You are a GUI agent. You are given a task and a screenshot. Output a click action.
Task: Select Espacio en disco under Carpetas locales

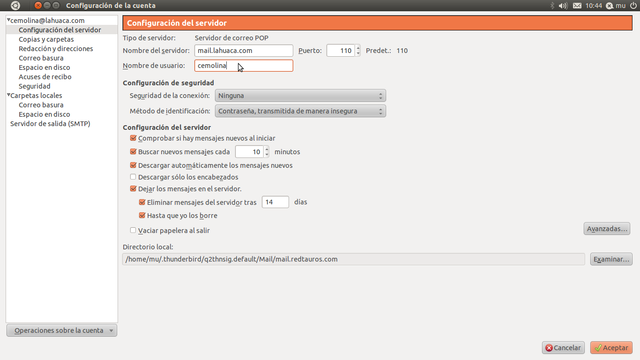tap(44, 114)
